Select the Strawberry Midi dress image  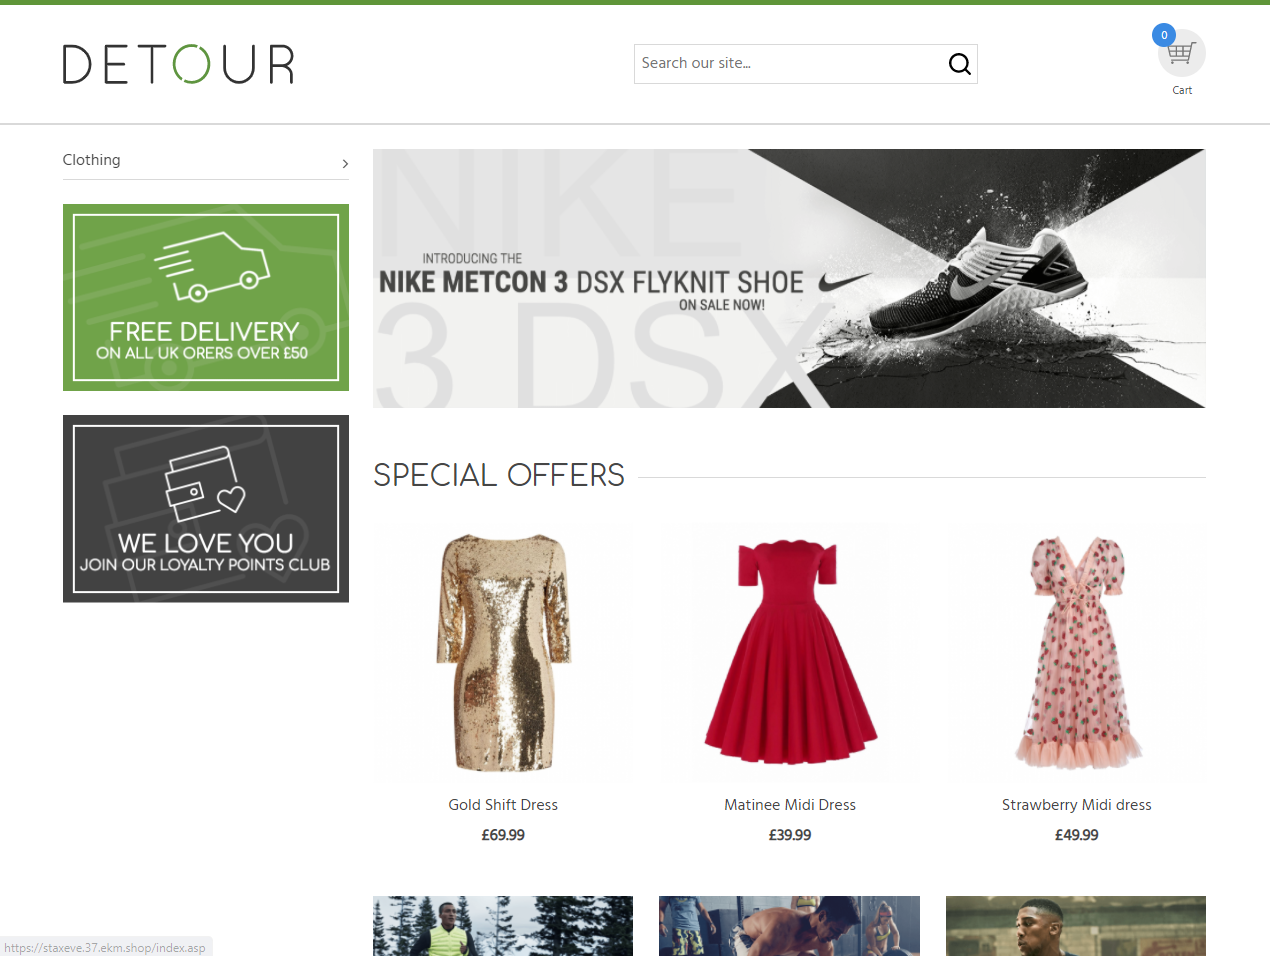pyautogui.click(x=1077, y=652)
